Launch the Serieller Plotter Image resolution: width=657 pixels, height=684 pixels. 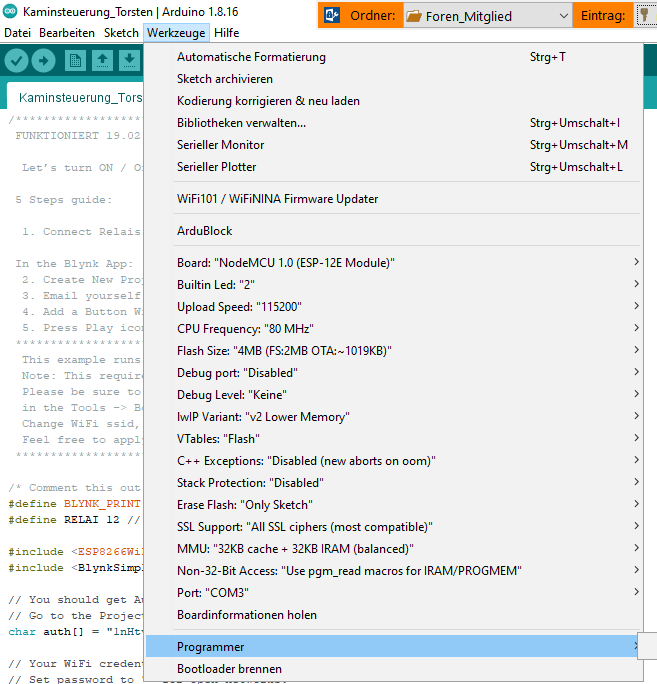click(x=393, y=167)
